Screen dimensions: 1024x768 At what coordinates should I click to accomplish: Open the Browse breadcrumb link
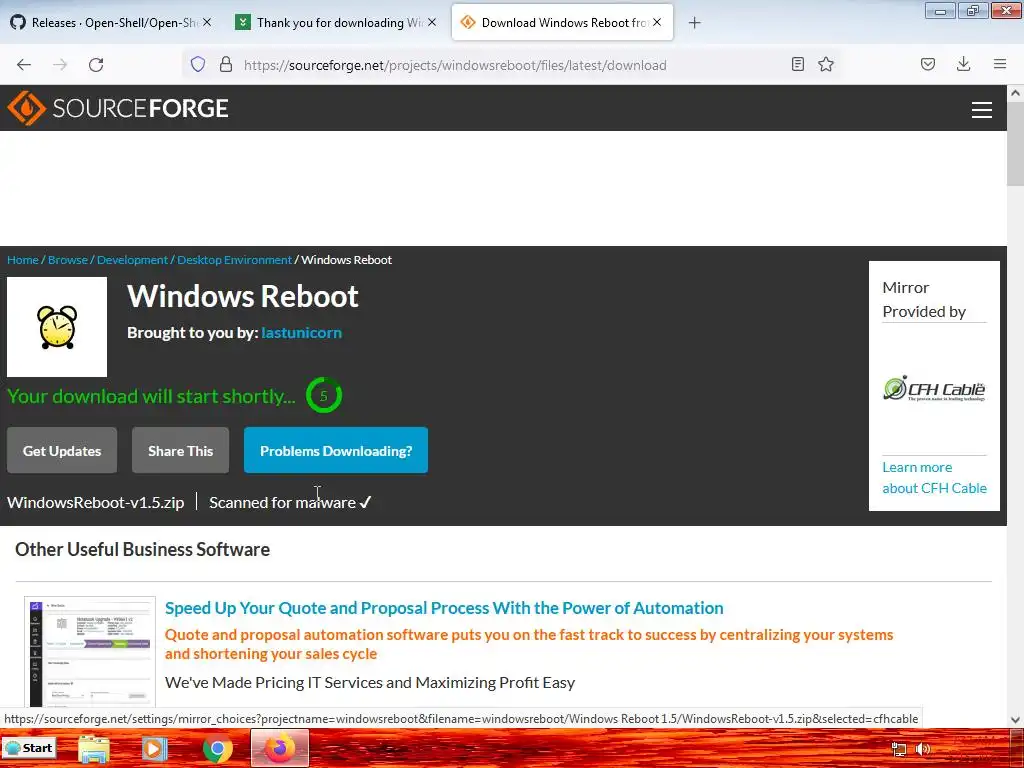click(68, 260)
